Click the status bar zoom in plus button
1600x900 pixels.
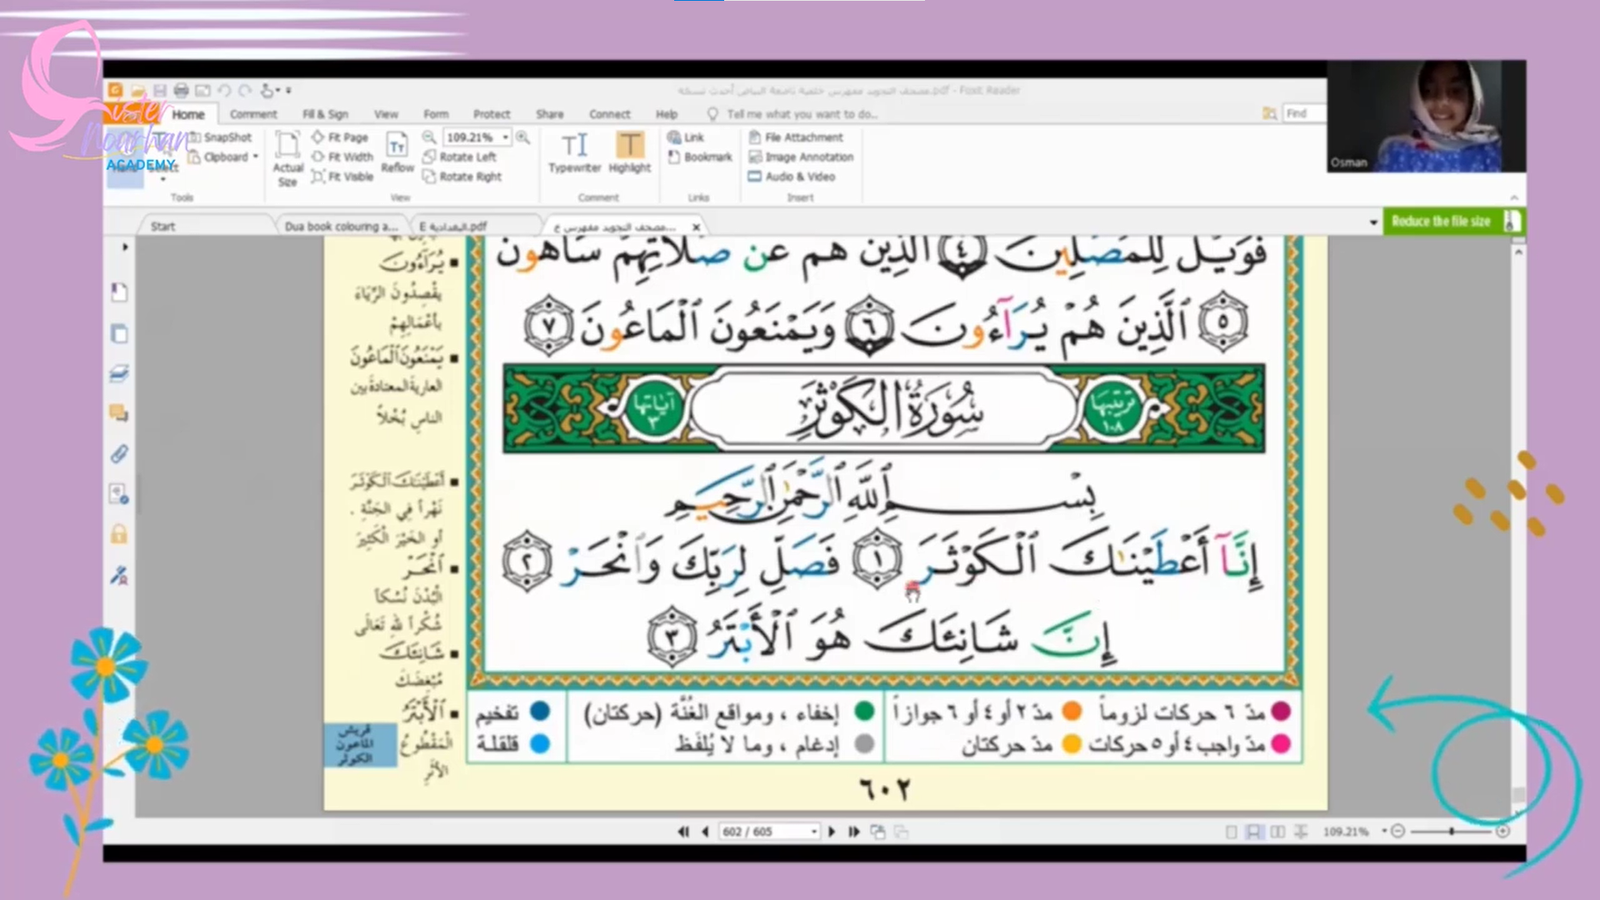(1502, 831)
